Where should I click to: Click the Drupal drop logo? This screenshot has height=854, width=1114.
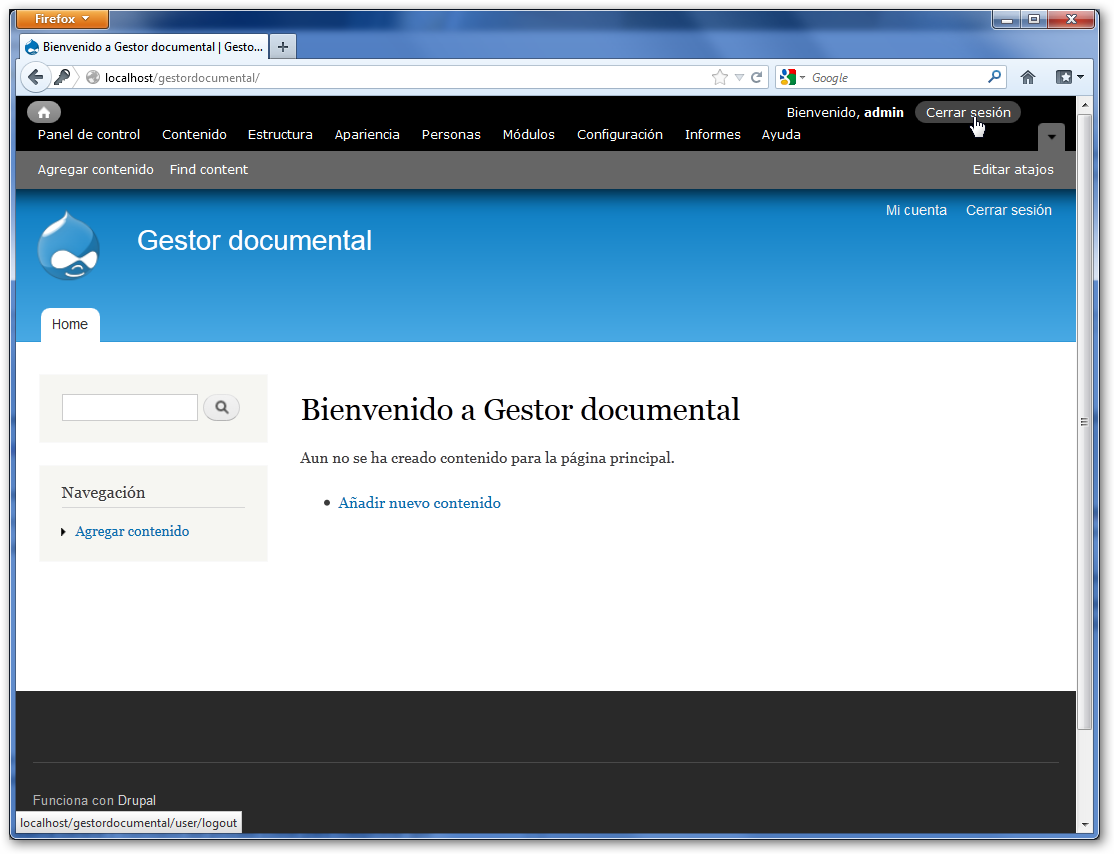(68, 246)
